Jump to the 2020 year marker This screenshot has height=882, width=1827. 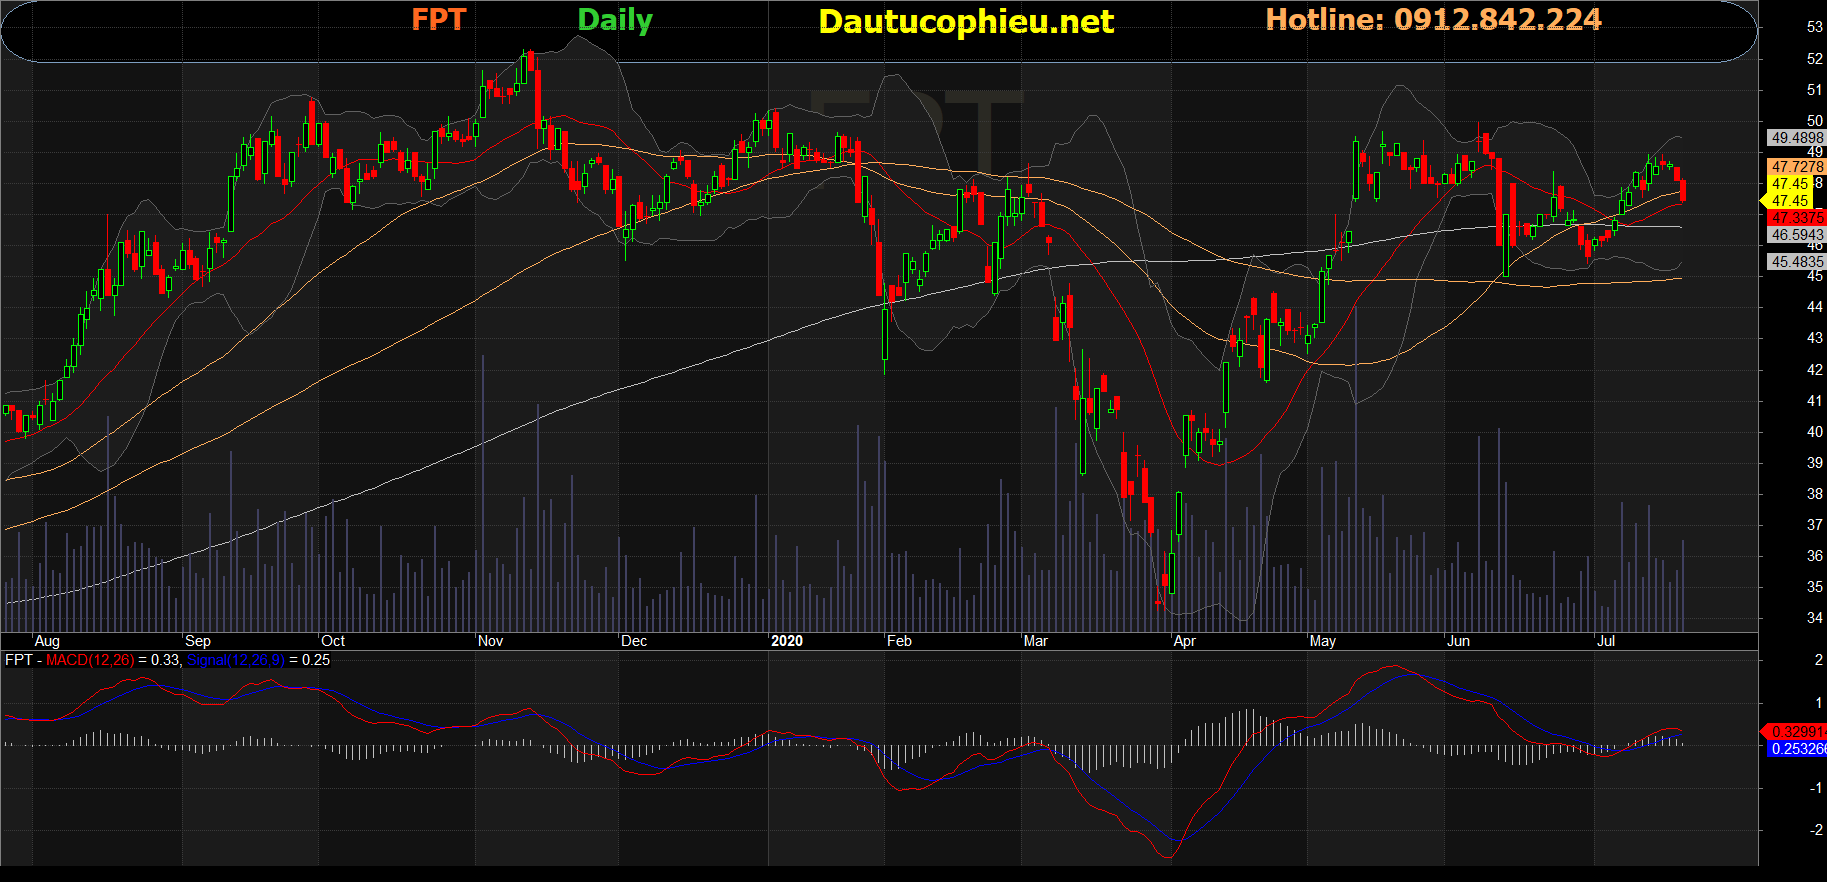(787, 641)
